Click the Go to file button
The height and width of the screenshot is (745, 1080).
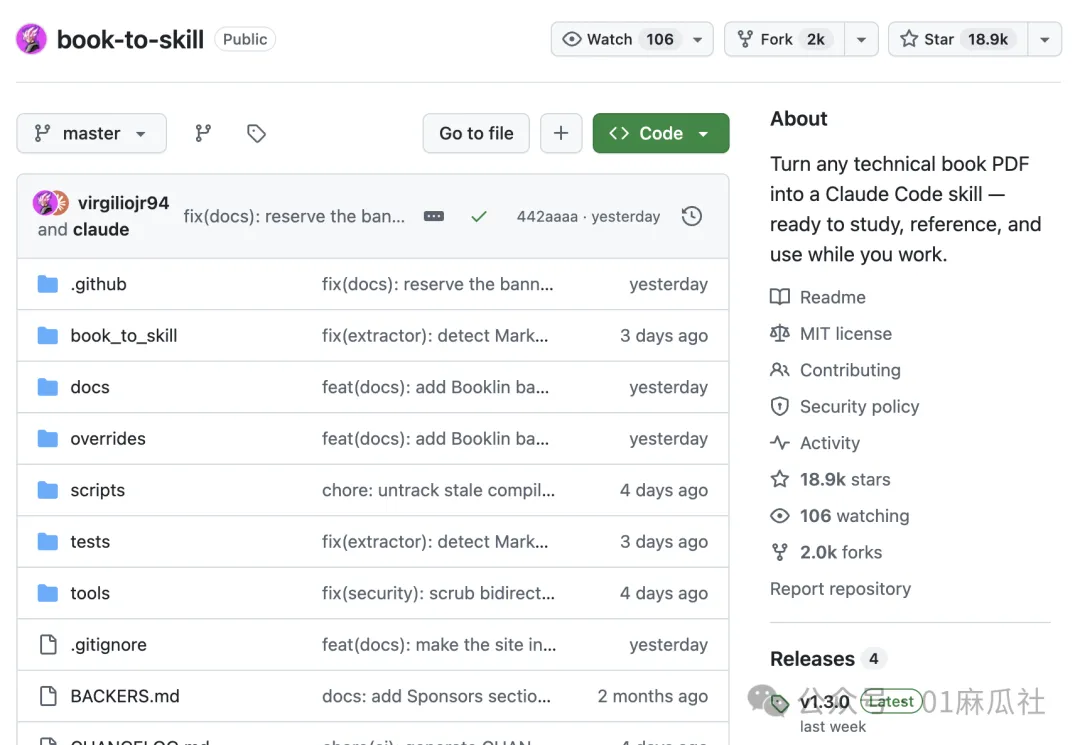point(476,133)
